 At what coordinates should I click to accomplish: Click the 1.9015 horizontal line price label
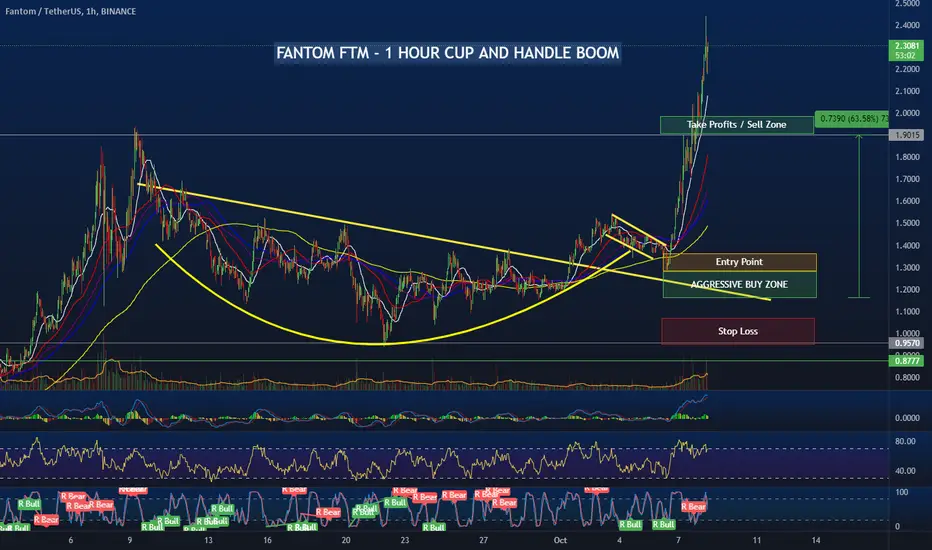pos(906,135)
